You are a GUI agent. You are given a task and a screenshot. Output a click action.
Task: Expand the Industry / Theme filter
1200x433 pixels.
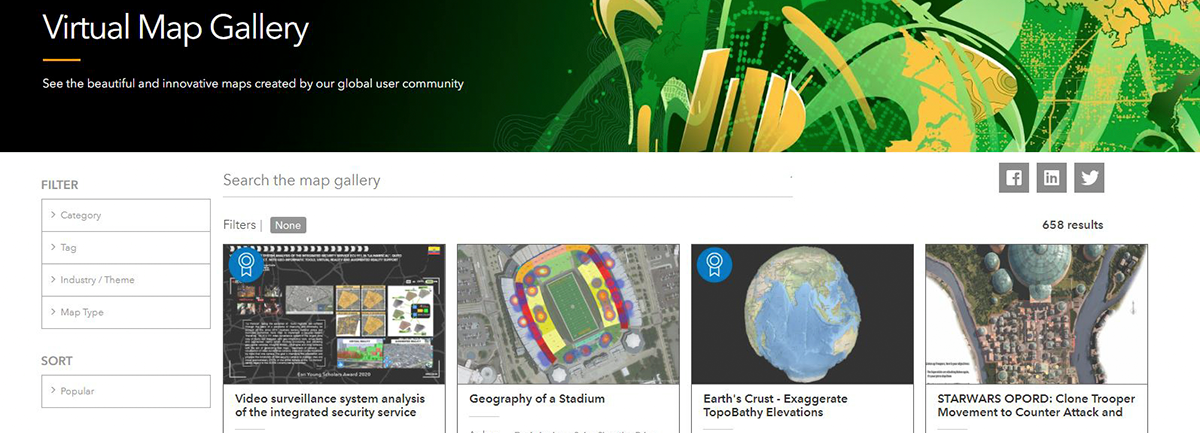pyautogui.click(x=126, y=280)
